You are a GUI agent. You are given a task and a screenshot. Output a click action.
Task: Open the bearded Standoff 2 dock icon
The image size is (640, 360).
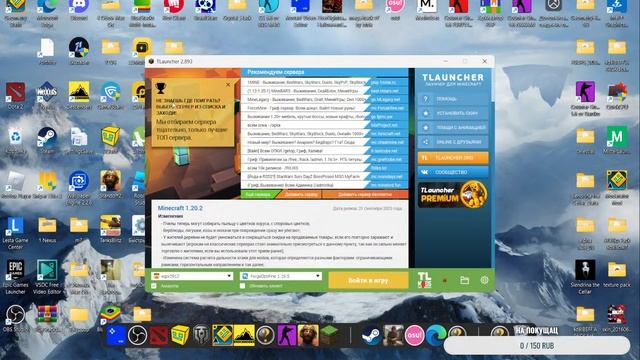pos(308,335)
